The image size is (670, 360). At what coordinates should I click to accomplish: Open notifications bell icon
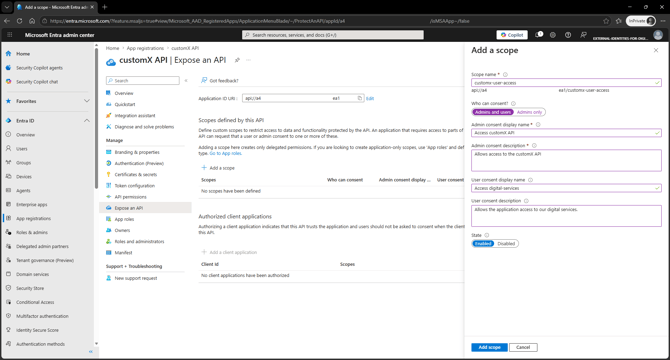[x=539, y=35]
